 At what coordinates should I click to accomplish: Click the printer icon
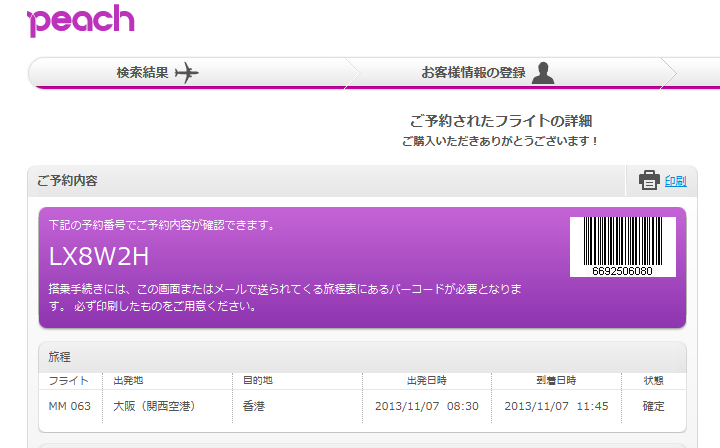(649, 180)
